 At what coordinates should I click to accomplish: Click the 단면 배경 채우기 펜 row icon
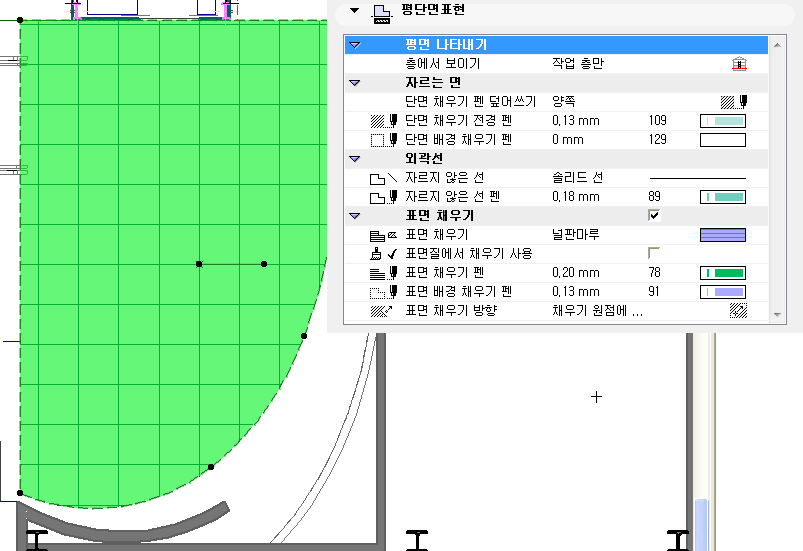(384, 140)
